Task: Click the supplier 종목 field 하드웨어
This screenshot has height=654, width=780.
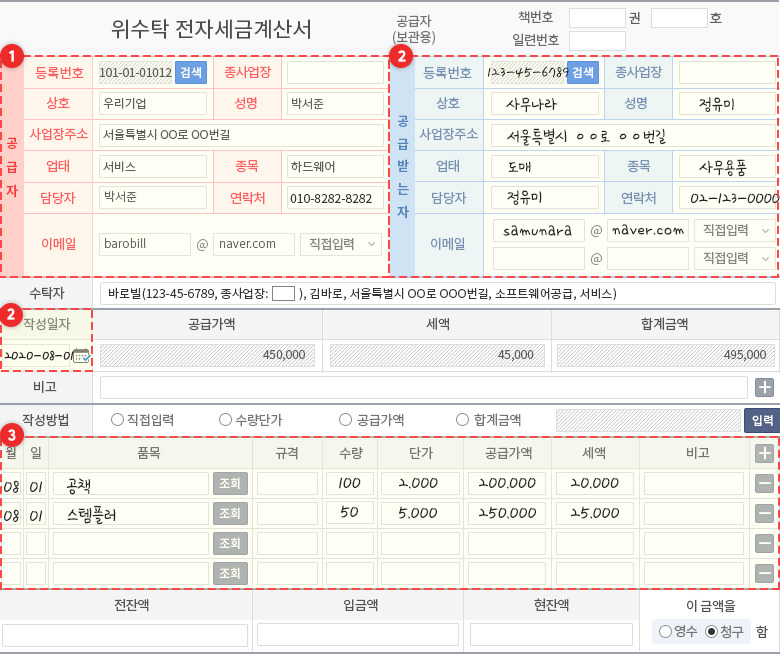Action: point(335,167)
